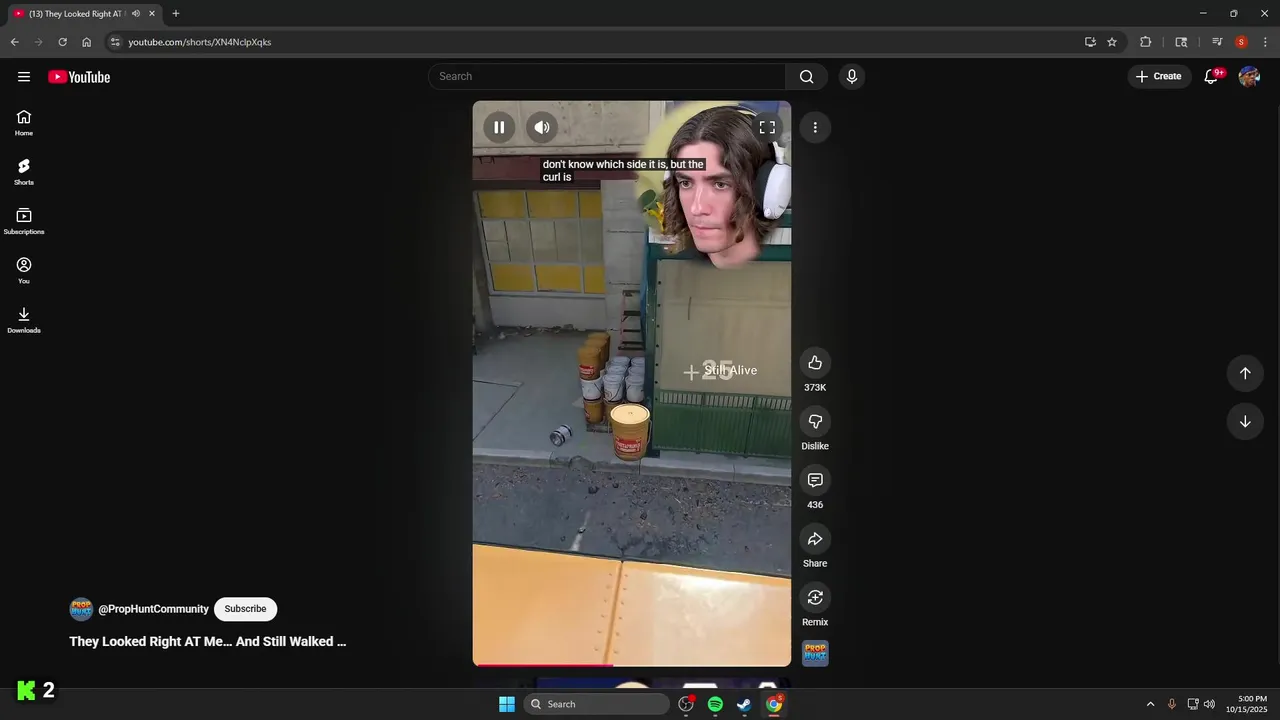The image size is (1280, 720).
Task: Mute the Shorts video volume
Action: [542, 127]
